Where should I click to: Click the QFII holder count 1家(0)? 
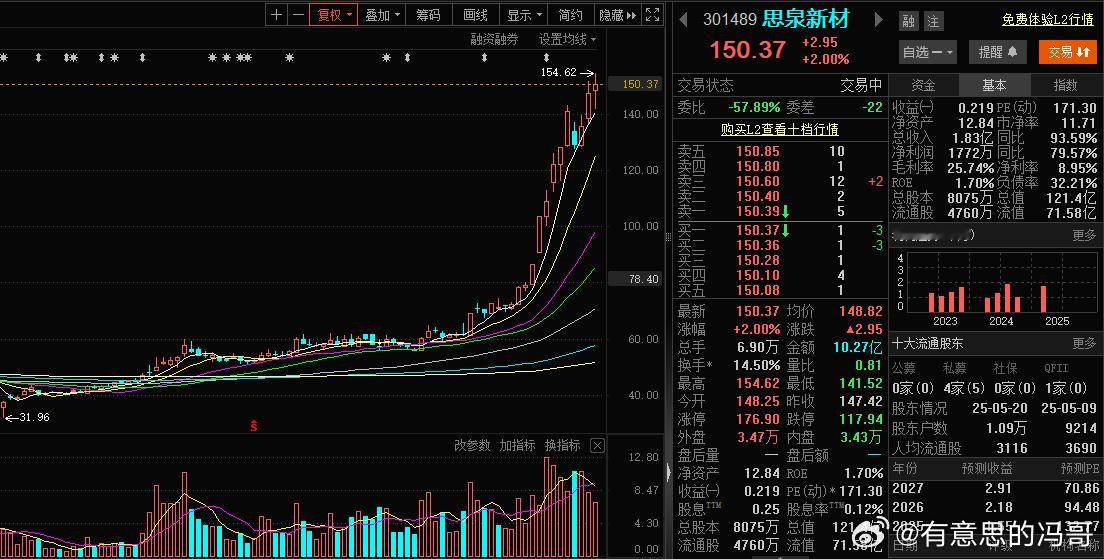click(x=1066, y=388)
